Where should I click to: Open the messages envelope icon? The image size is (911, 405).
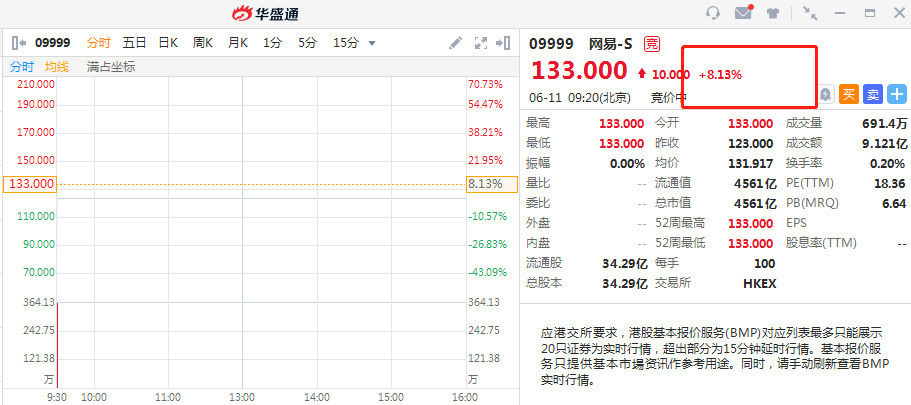[744, 13]
